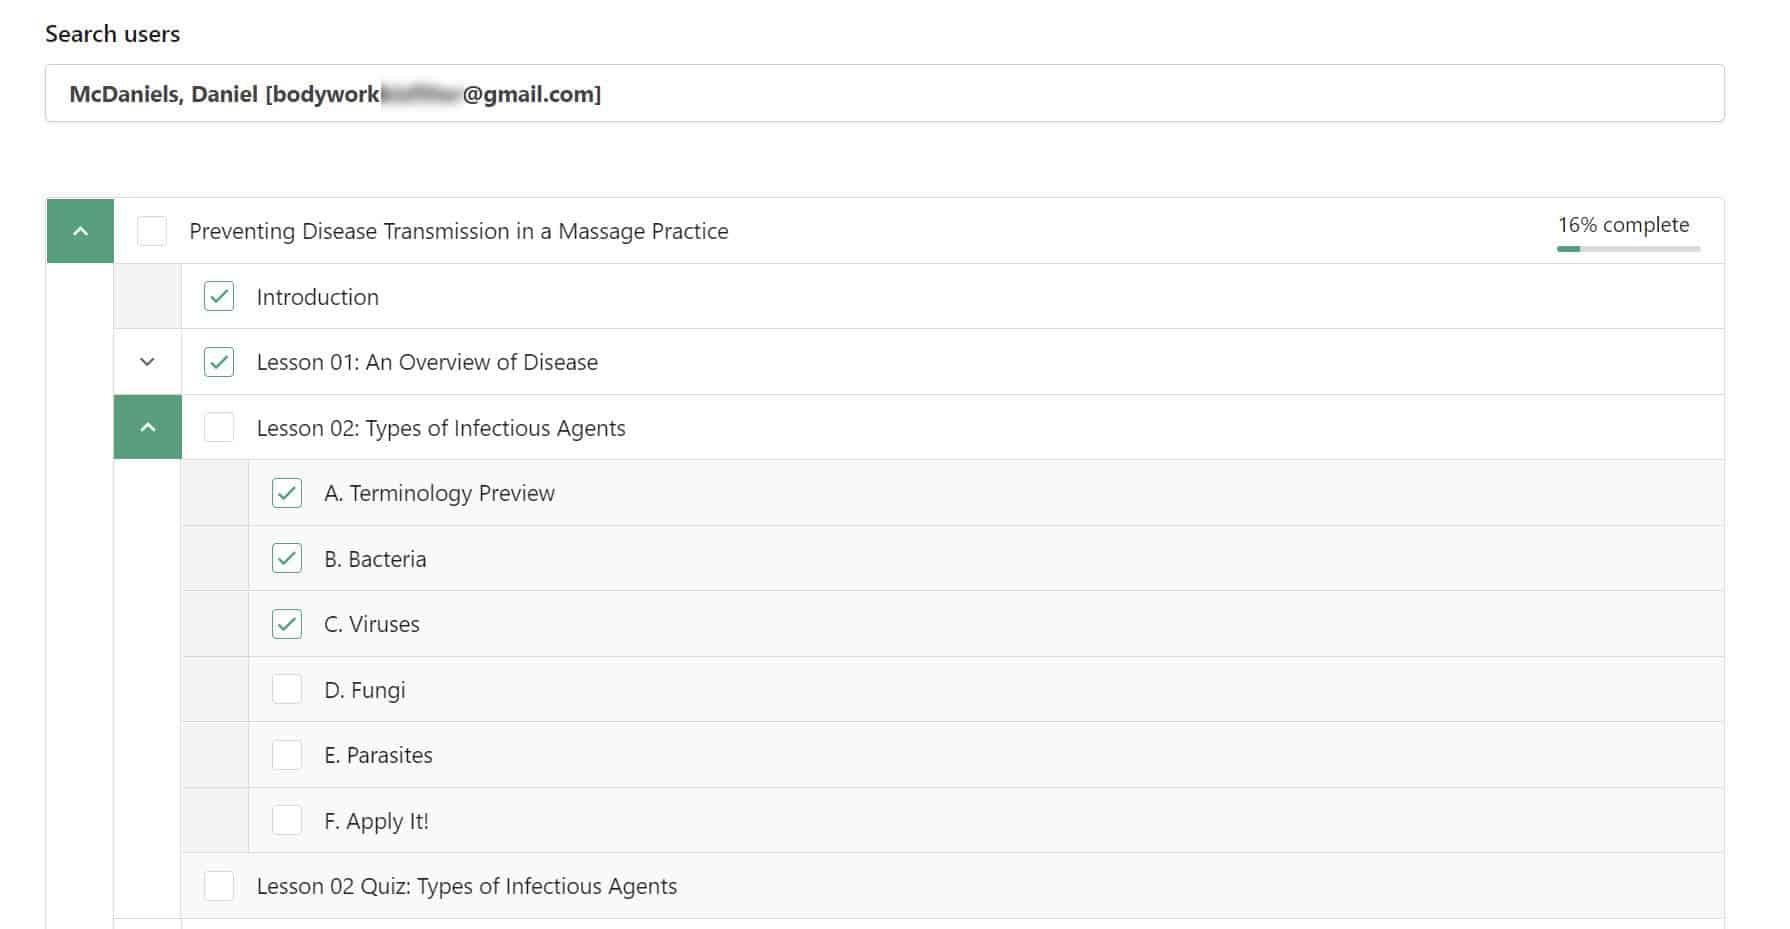Uncheck the B. Bacteria topic checkbox

[x=287, y=559]
